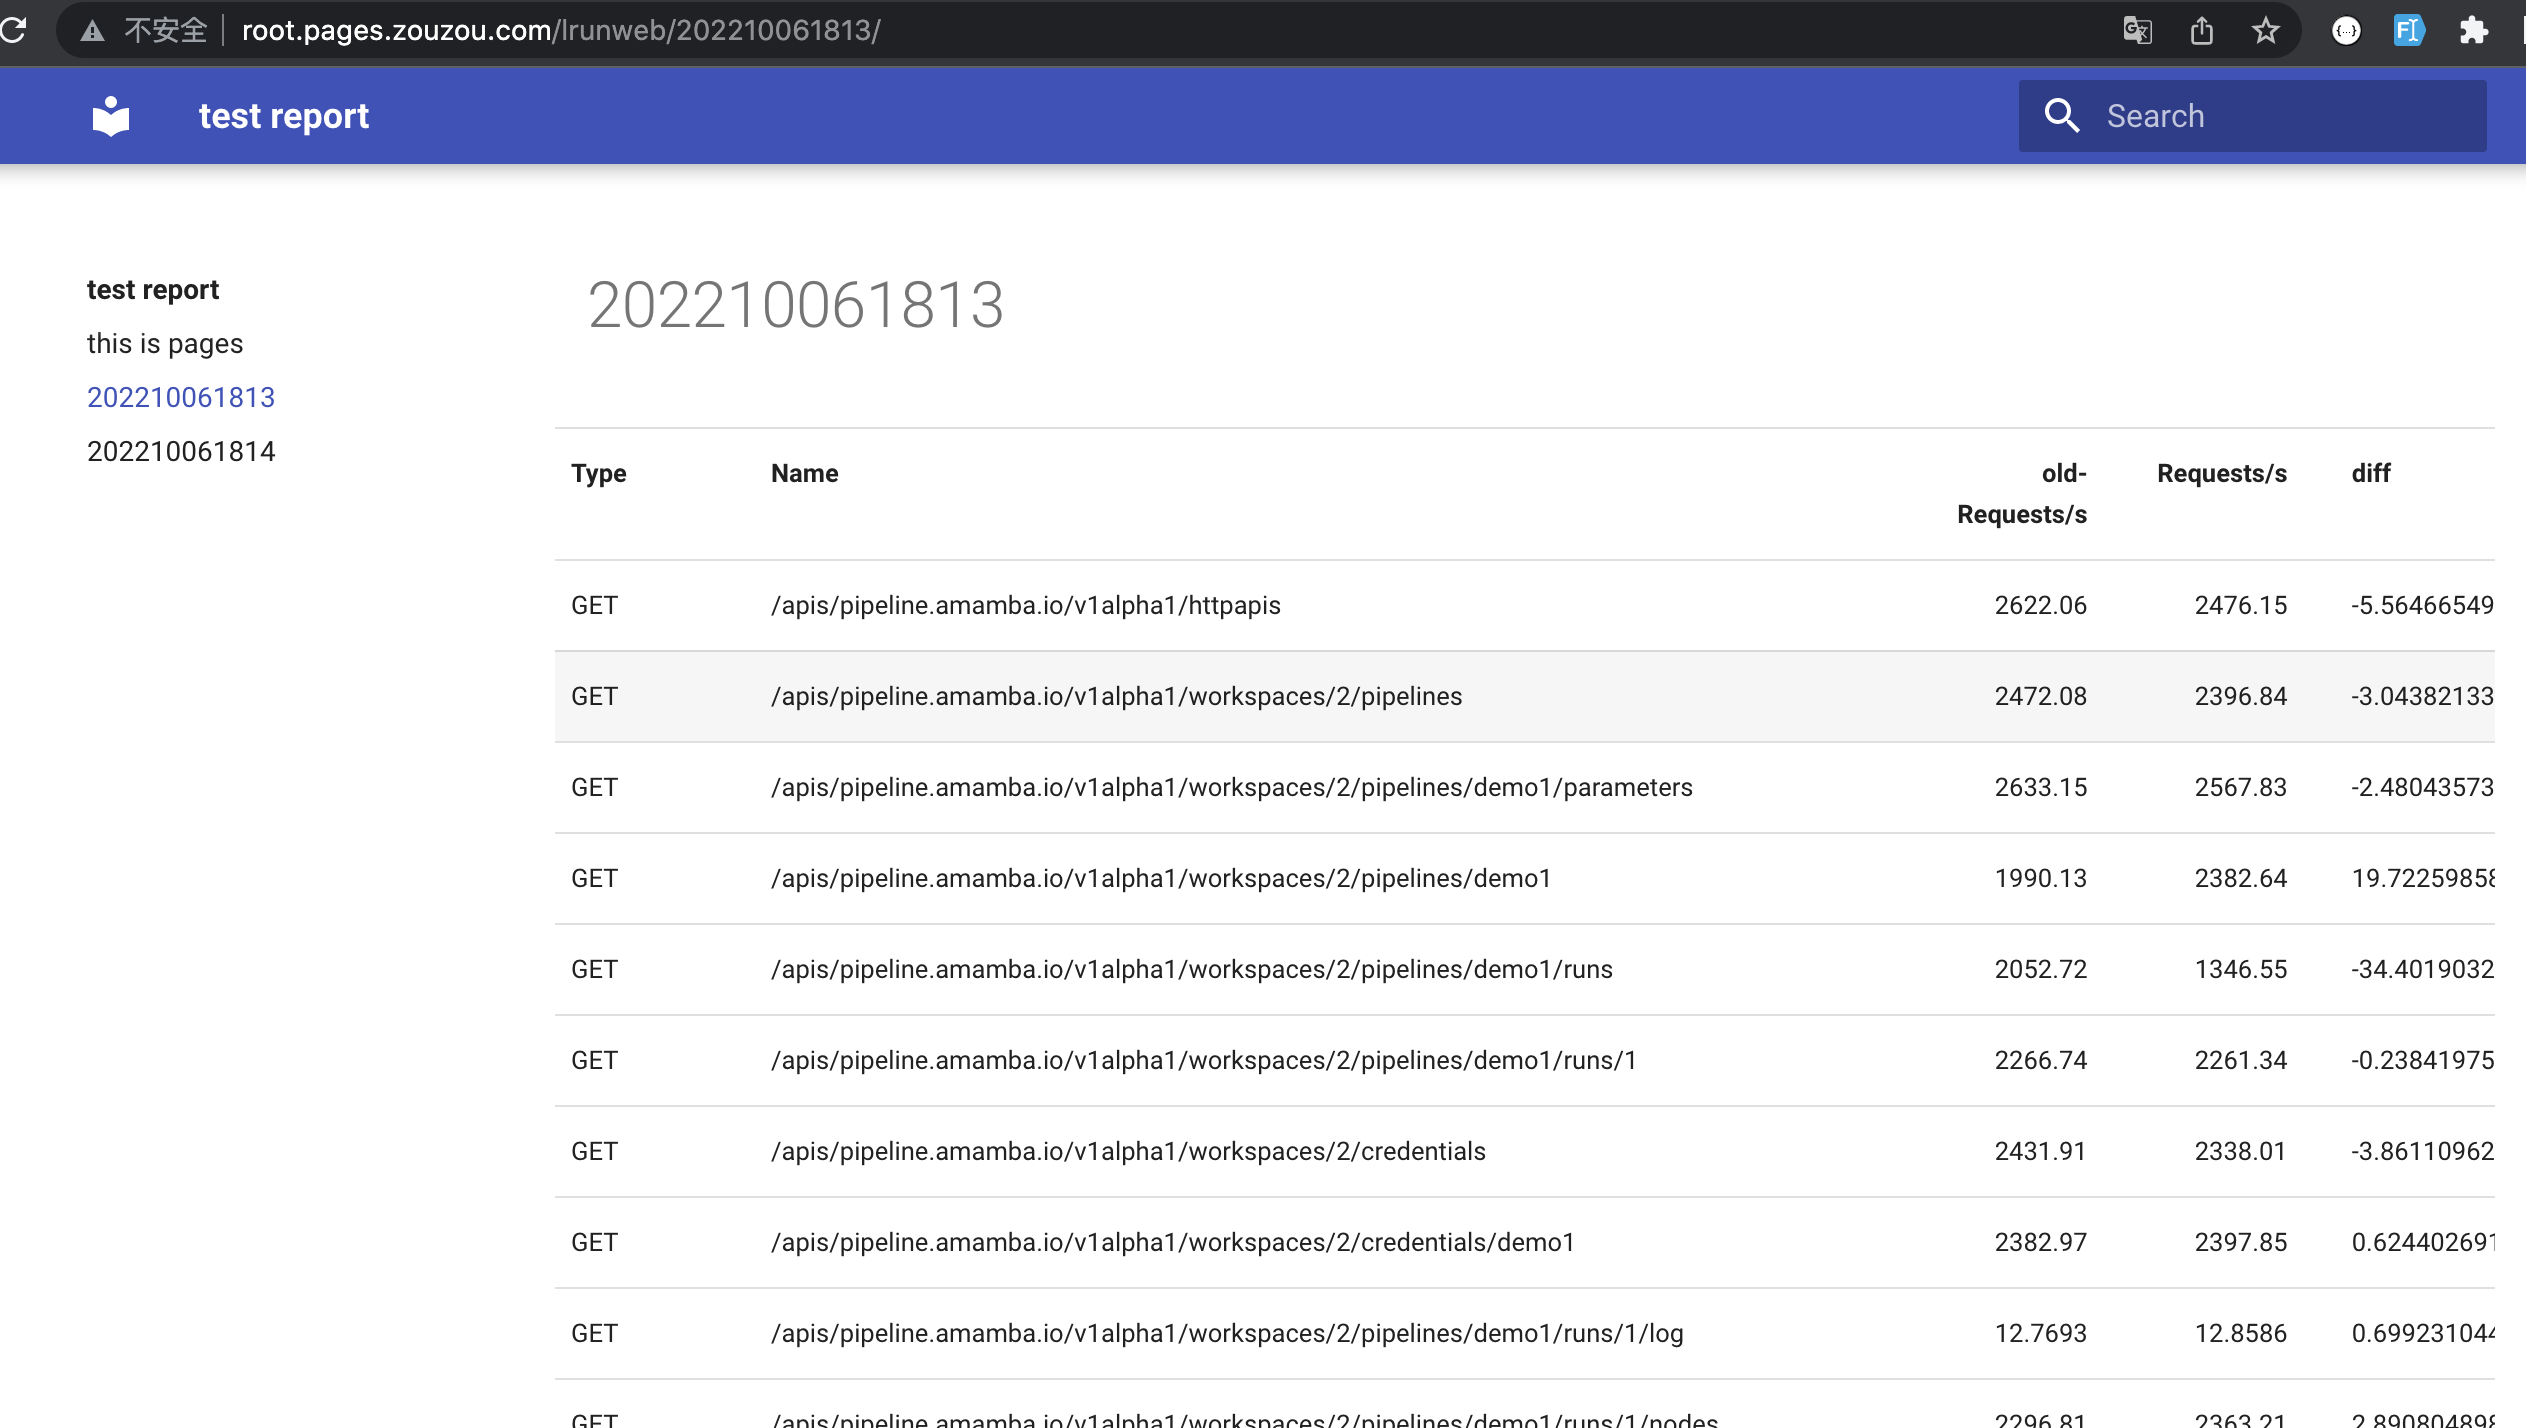Focus the Search input field

click(2252, 116)
